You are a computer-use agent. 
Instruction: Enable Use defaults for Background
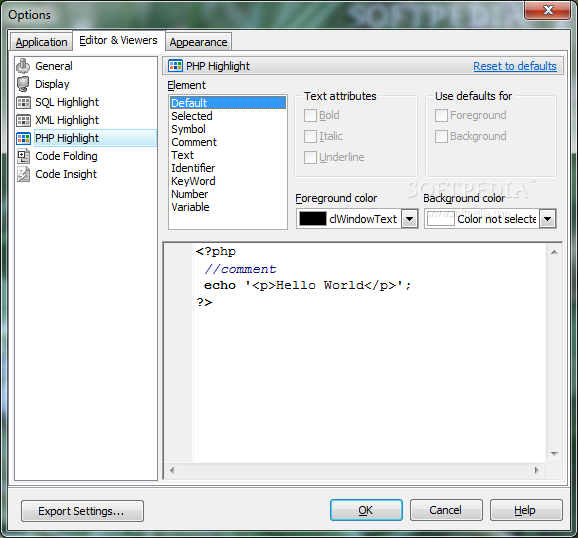point(441,136)
